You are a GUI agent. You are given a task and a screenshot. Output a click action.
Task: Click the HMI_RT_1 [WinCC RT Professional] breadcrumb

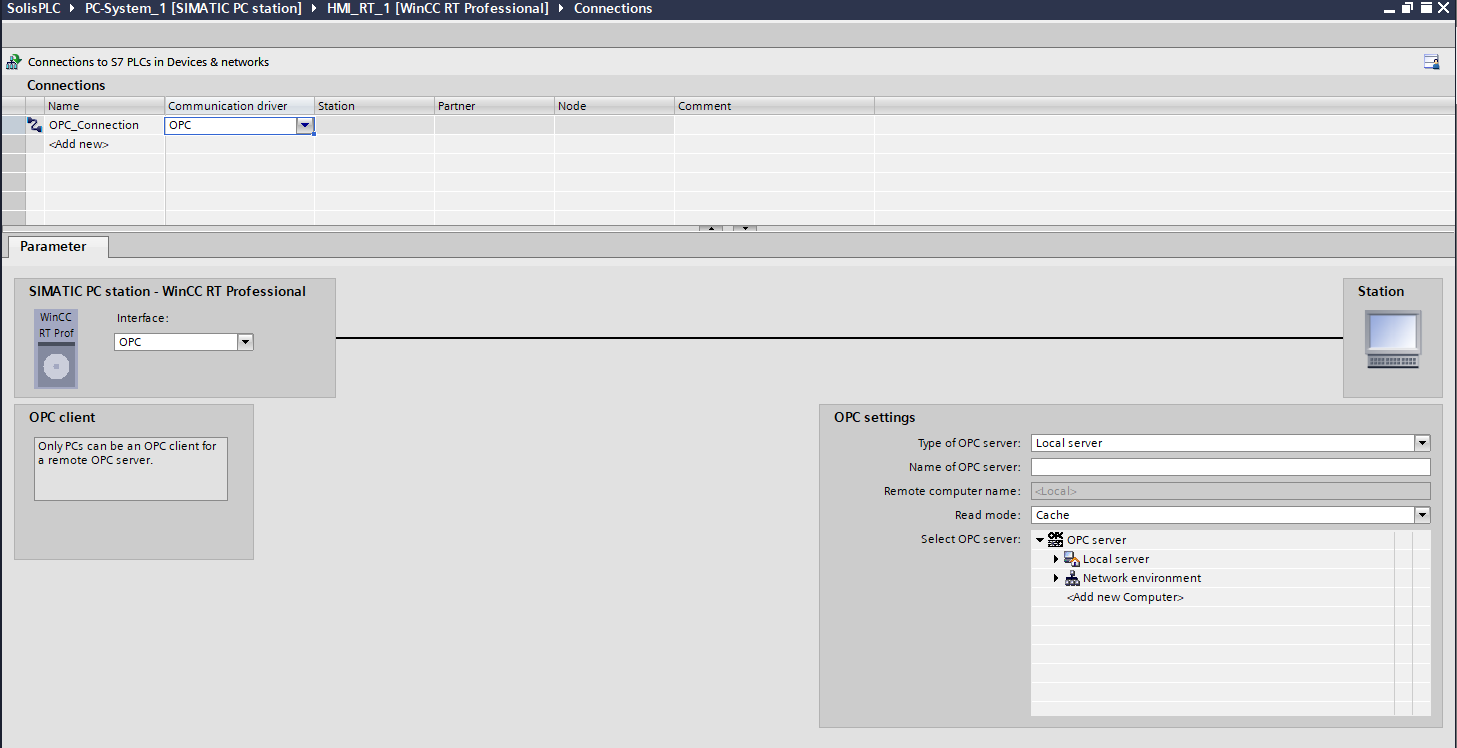[x=438, y=8]
